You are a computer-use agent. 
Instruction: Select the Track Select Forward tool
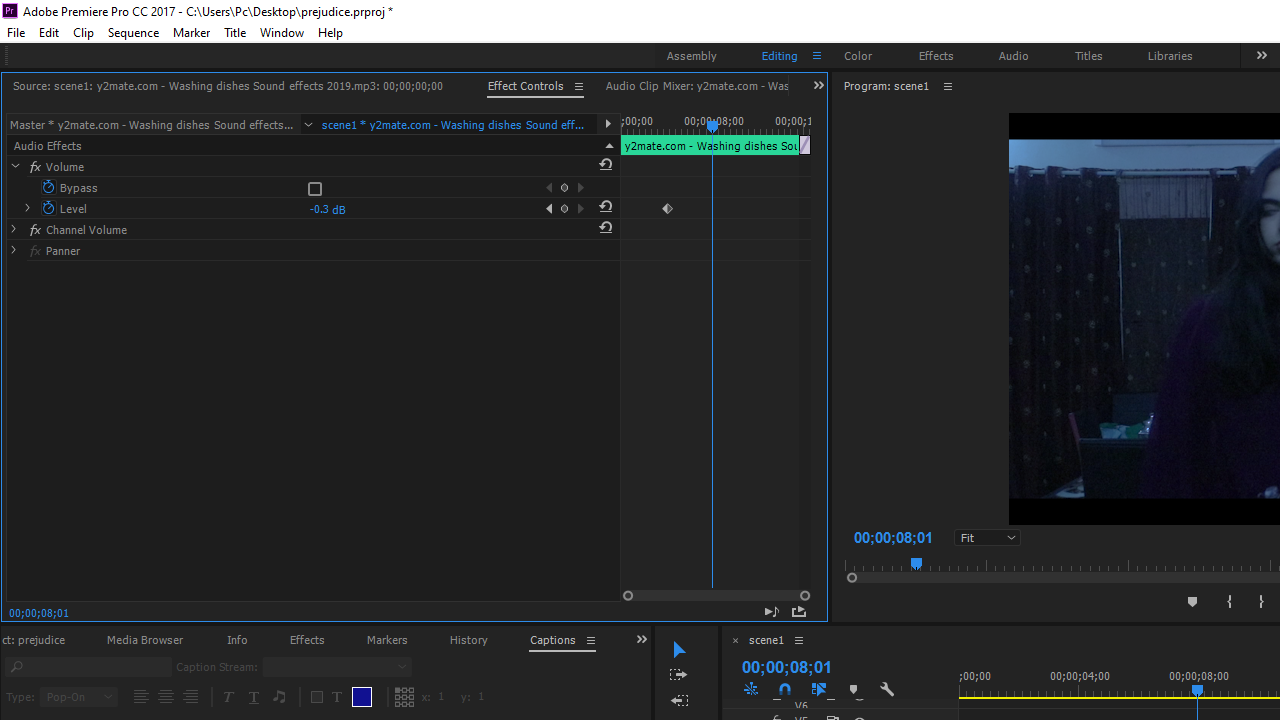tap(678, 675)
